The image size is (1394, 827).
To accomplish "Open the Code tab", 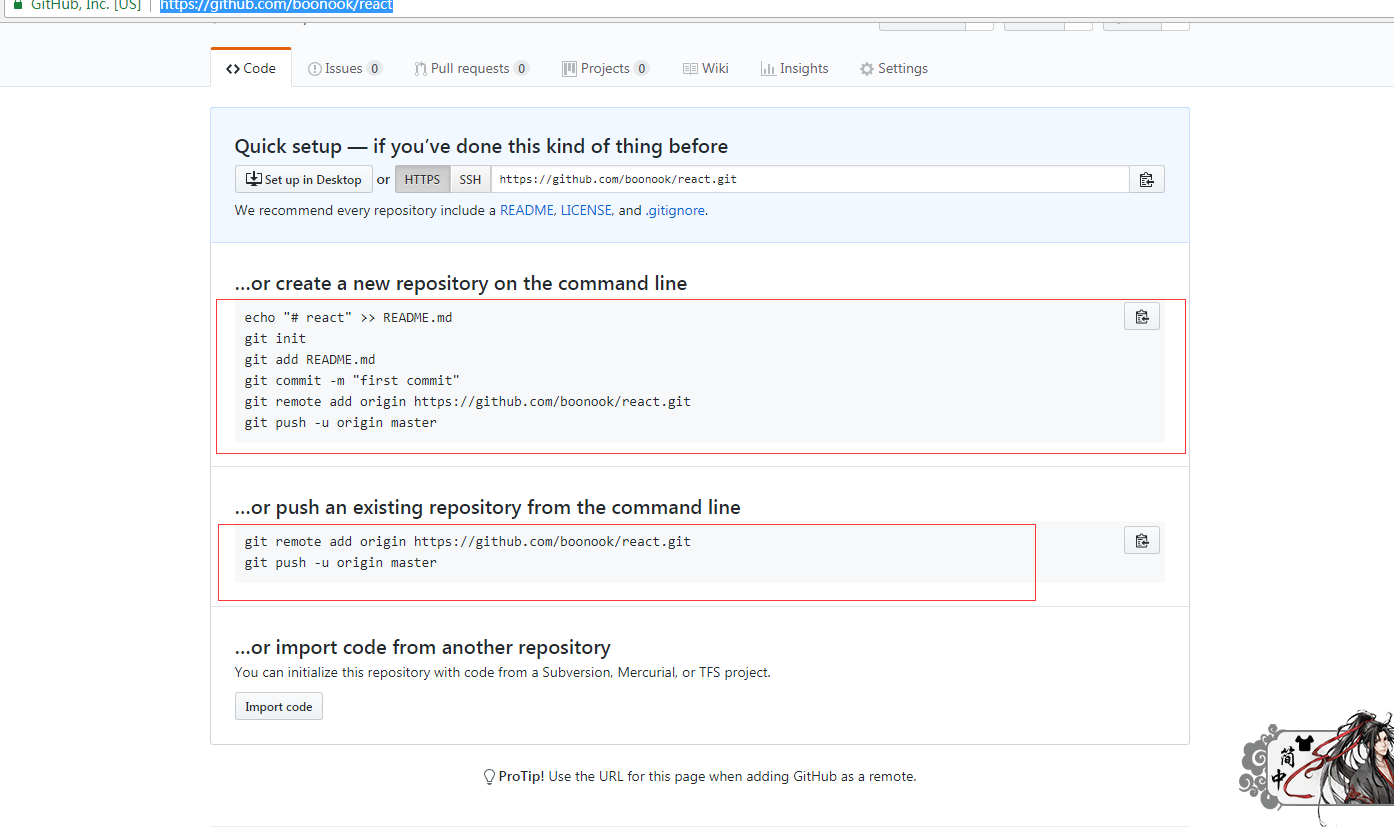I will (251, 69).
